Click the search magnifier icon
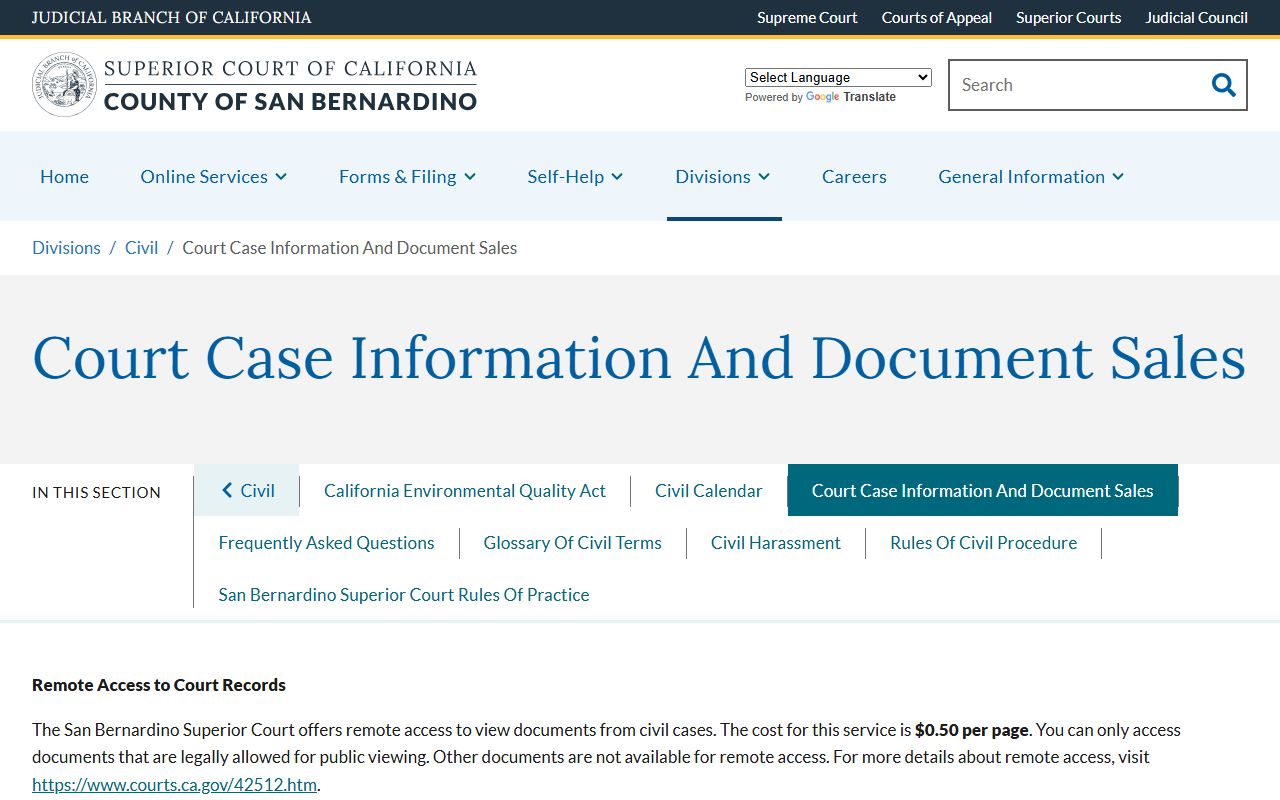The image size is (1280, 800). [1223, 85]
